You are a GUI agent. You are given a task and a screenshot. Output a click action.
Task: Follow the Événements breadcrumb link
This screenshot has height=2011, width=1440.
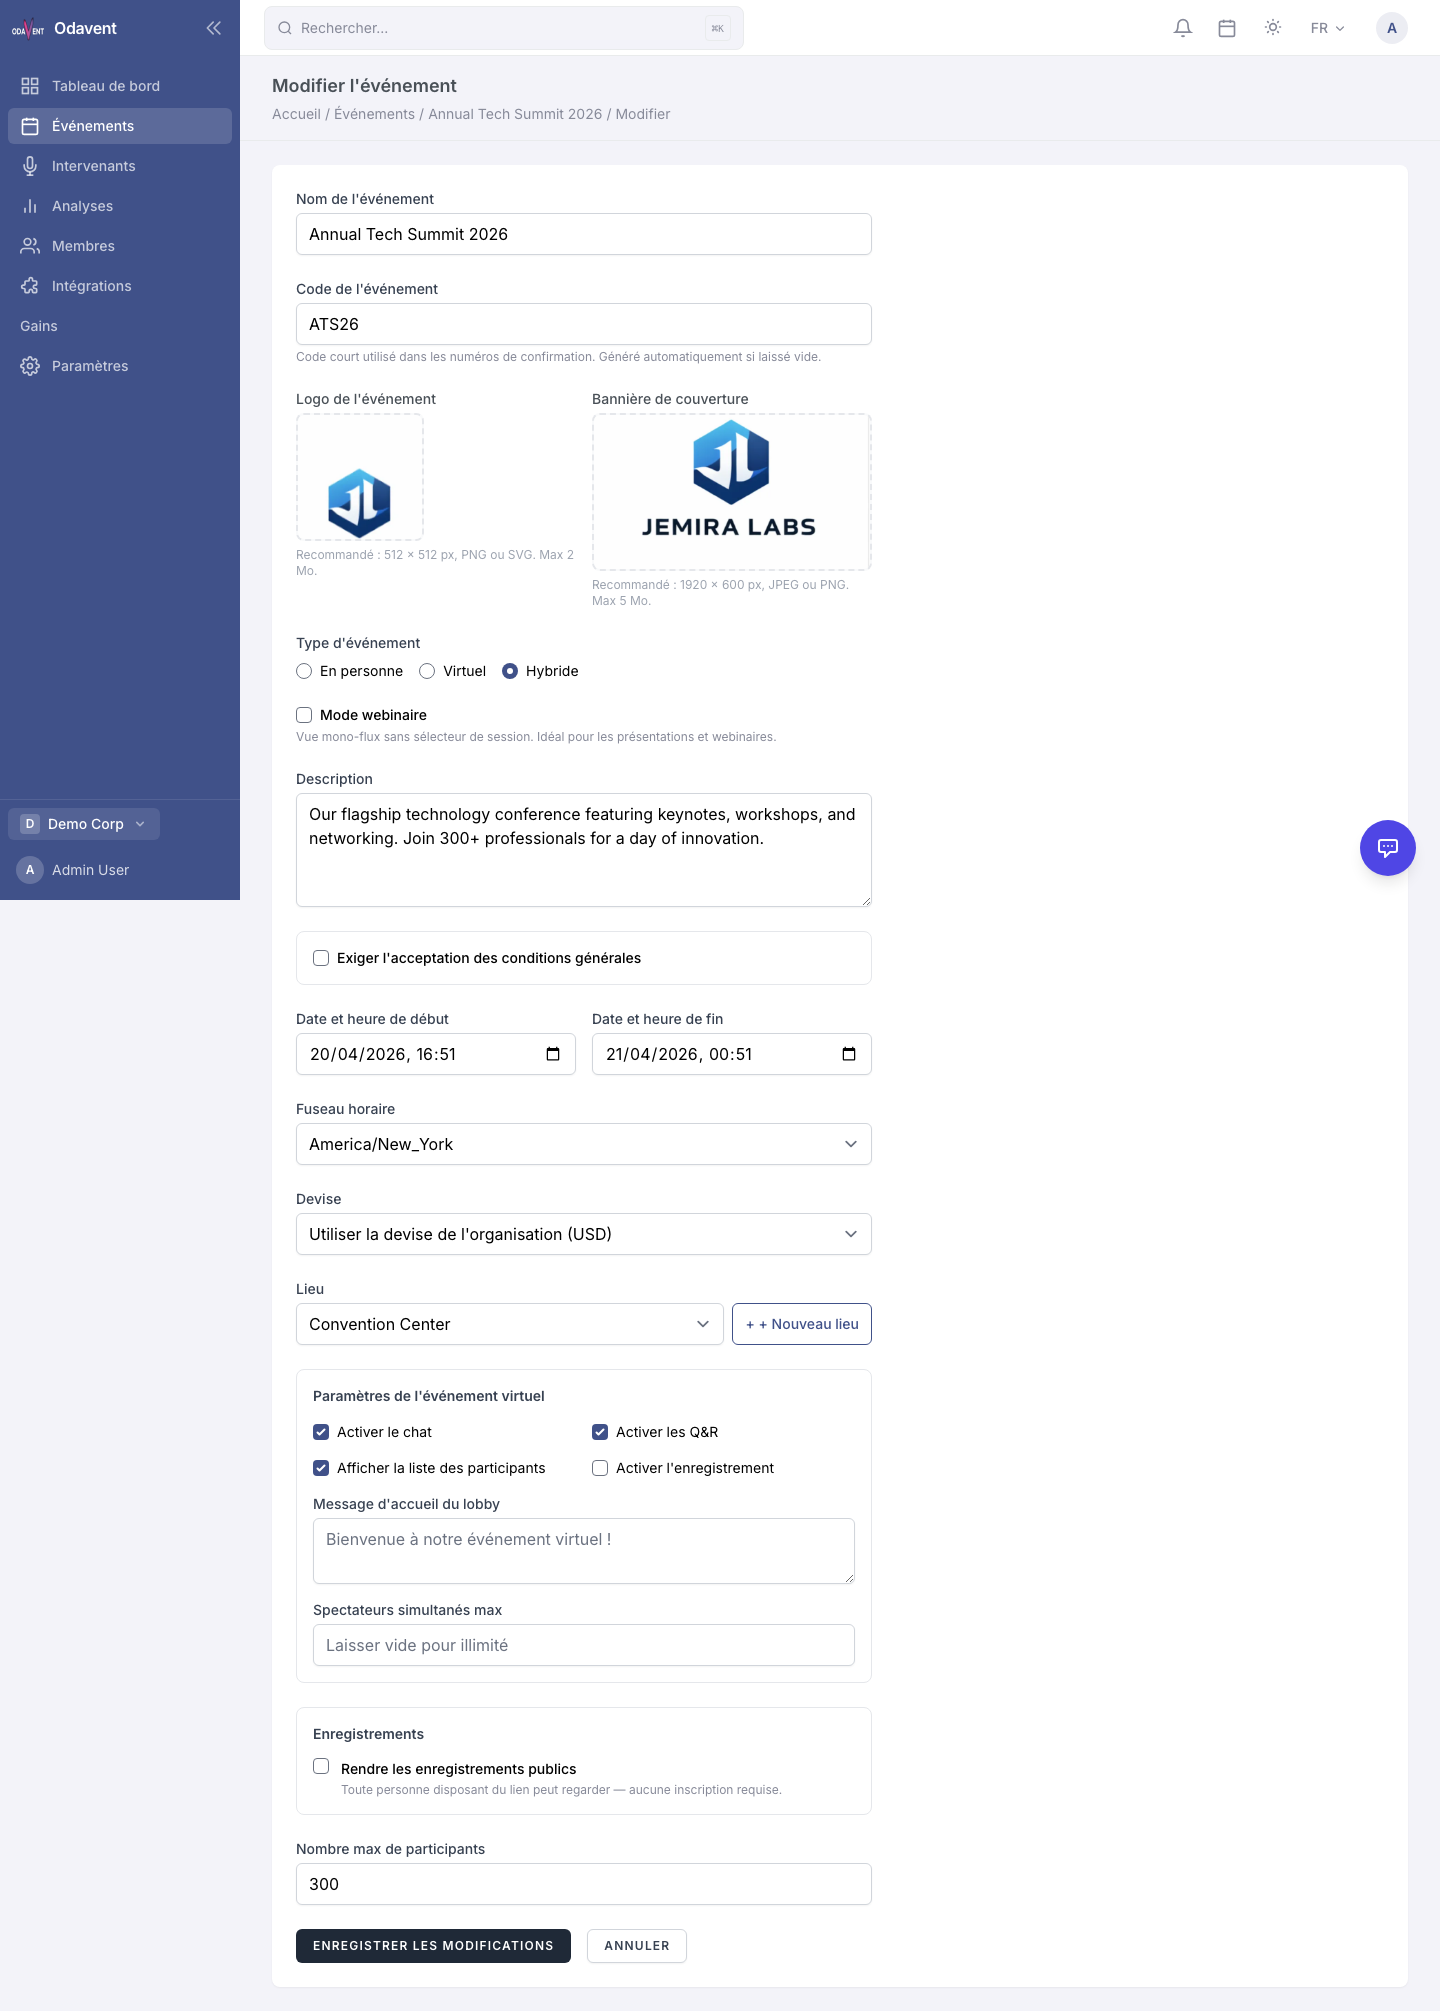[x=374, y=114]
